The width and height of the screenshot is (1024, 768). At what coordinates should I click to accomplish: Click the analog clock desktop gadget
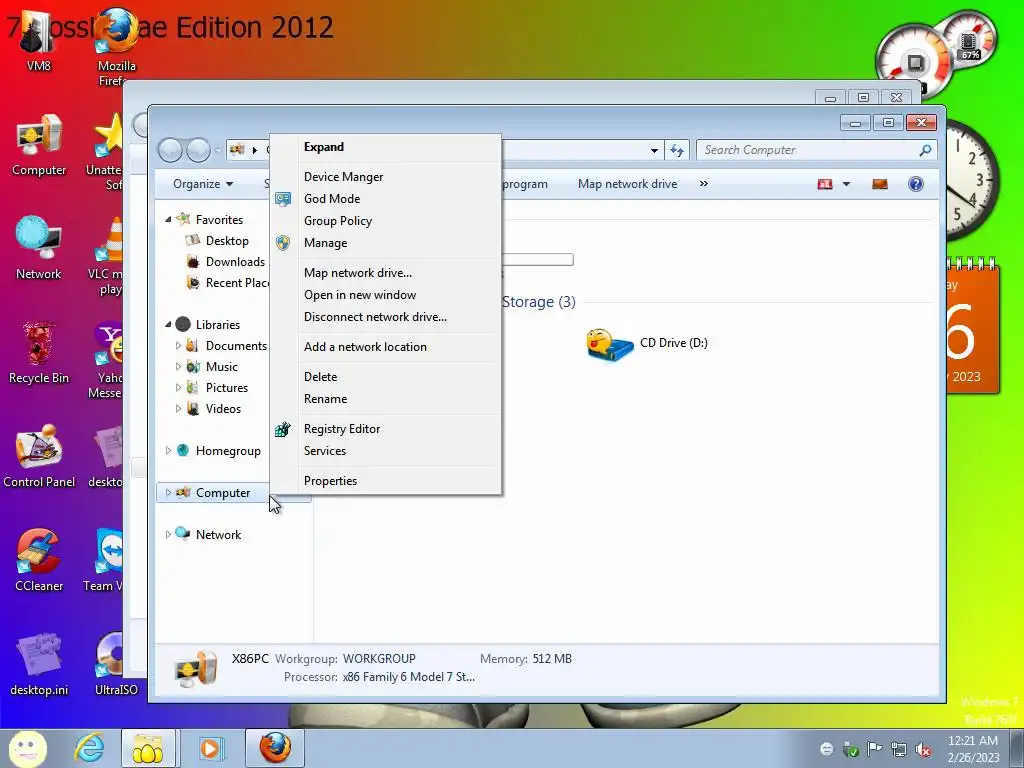[971, 181]
